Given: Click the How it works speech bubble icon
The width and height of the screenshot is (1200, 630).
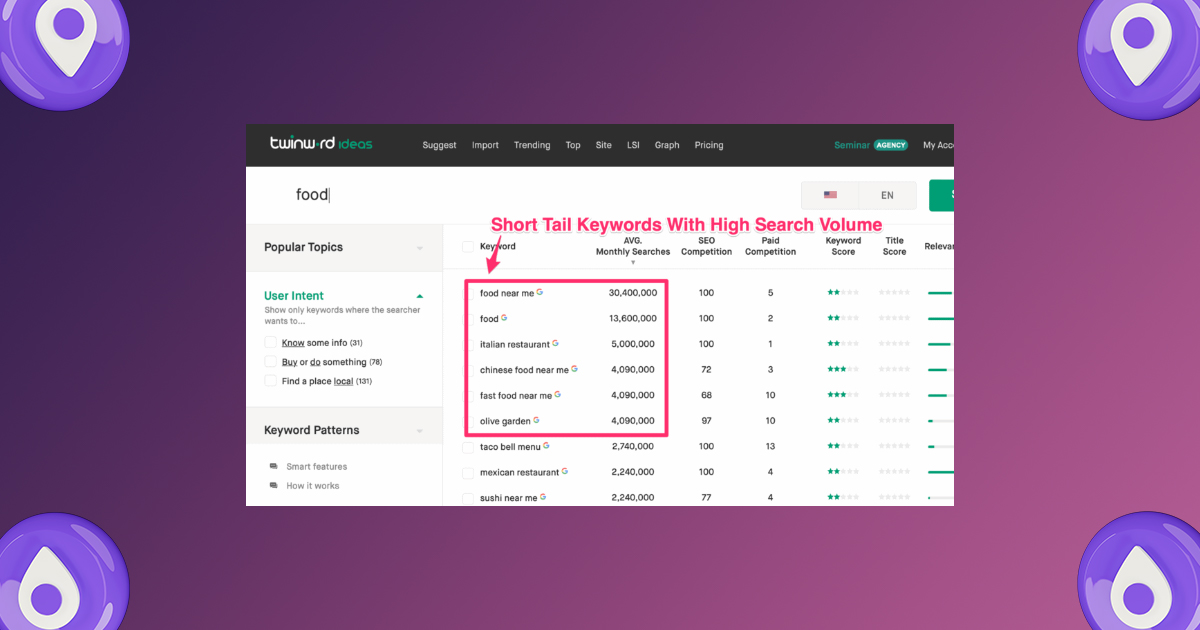Looking at the screenshot, I should [273, 486].
